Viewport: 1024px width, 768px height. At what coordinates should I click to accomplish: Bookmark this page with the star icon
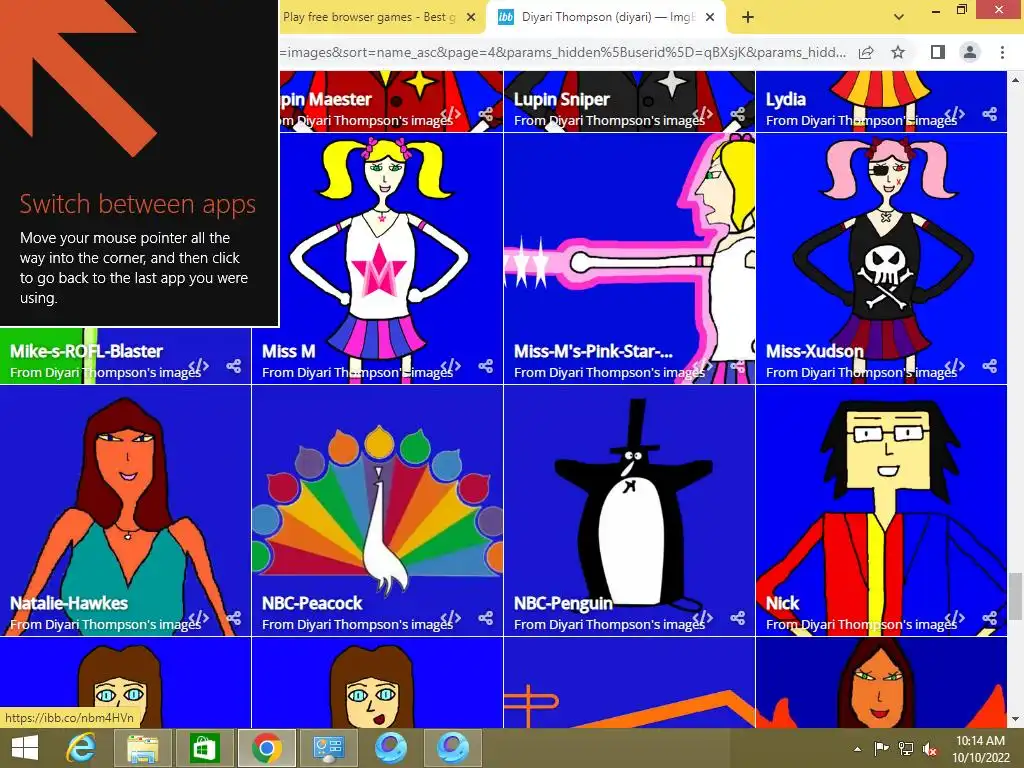898,52
